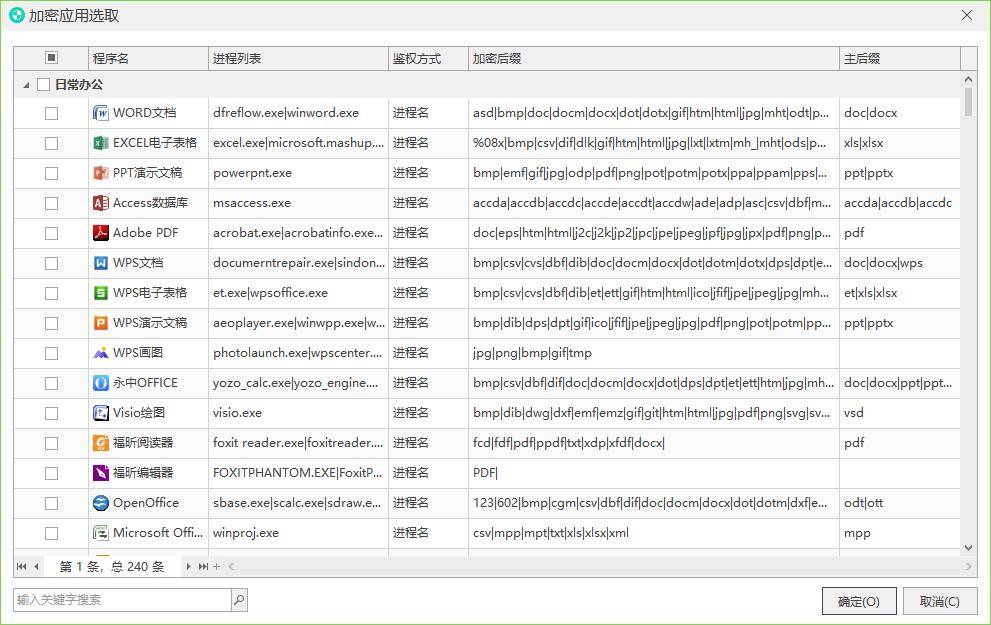This screenshot has height=625, width=991.
Task: Click the jpg|png|bmp|gif|tmp suffix cell
Action: tap(654, 353)
